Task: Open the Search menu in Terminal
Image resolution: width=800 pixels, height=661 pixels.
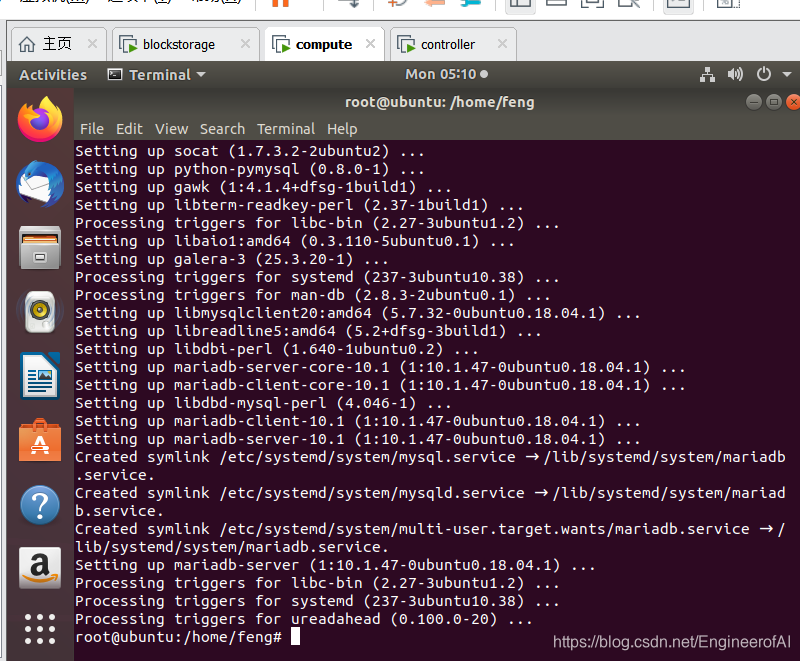Action: (x=222, y=129)
